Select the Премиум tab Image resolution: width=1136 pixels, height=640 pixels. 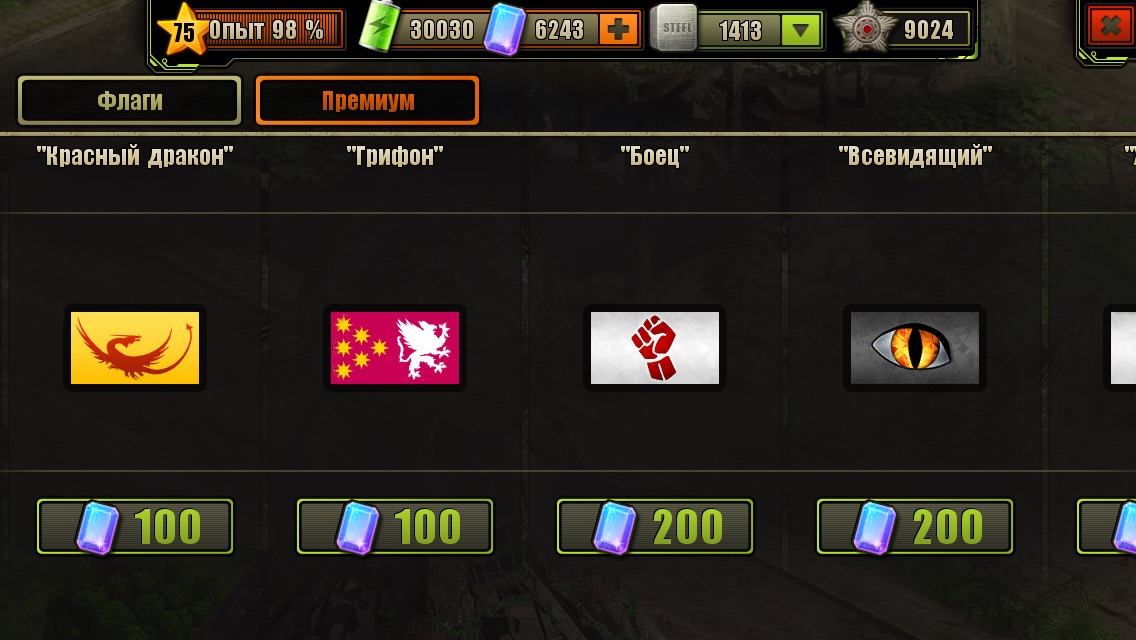click(x=367, y=101)
